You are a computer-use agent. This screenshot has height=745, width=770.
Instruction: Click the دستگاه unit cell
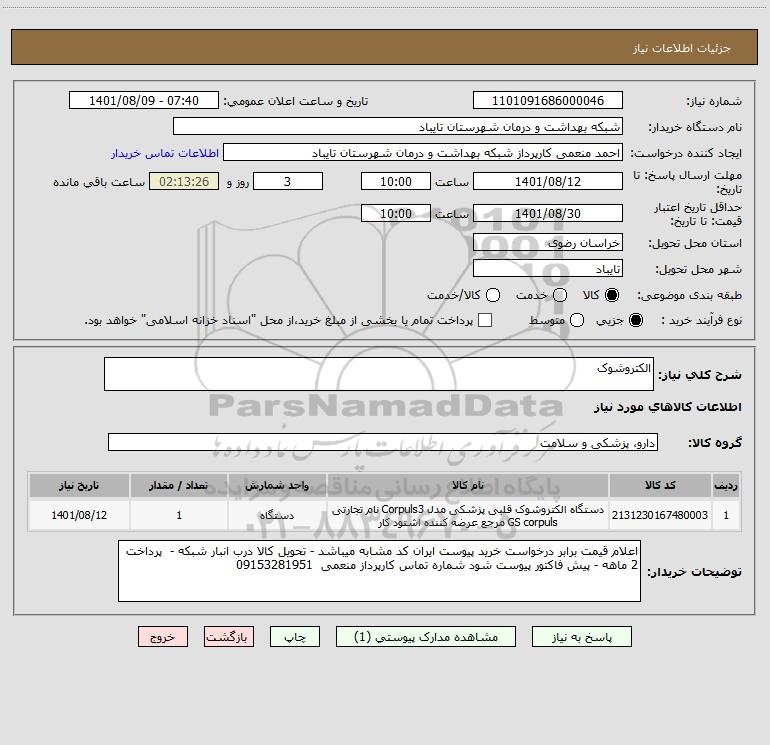tap(277, 515)
